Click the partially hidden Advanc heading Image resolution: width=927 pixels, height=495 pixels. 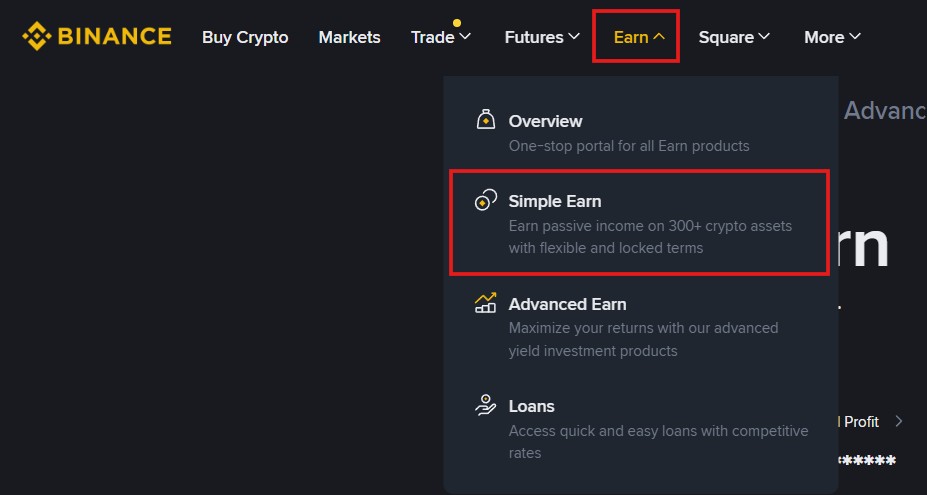pyautogui.click(x=884, y=110)
